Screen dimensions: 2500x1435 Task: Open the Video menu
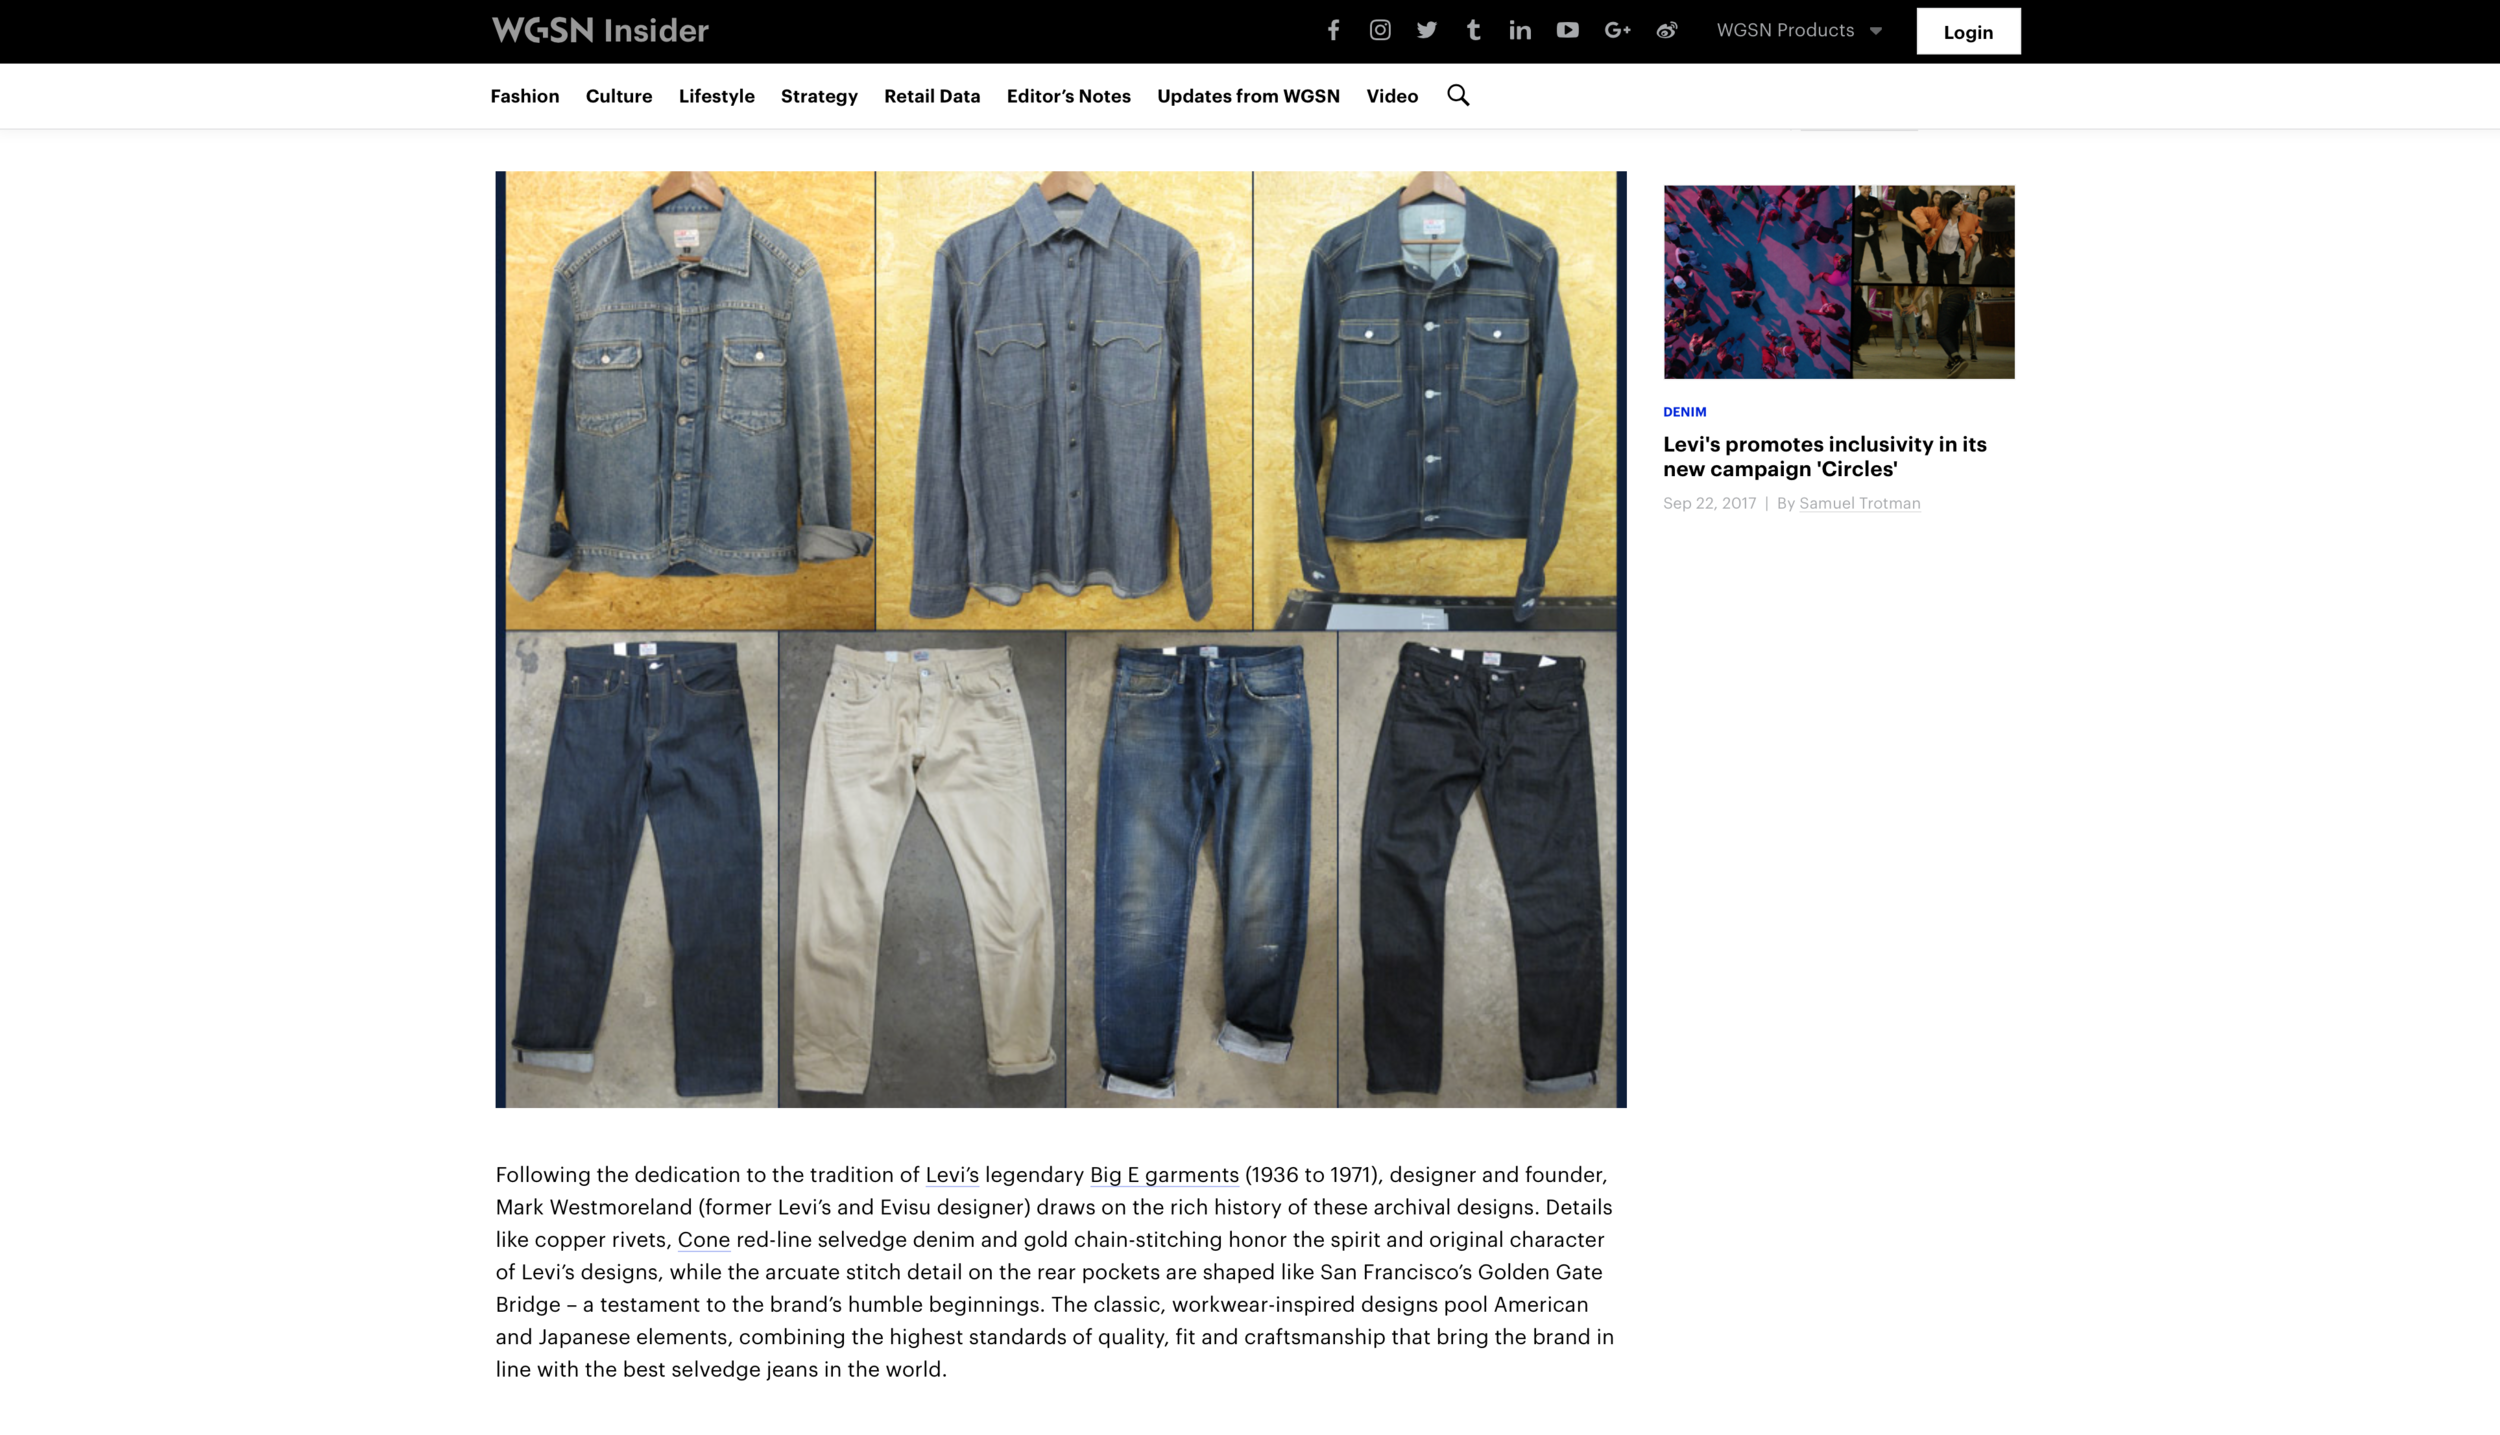[x=1392, y=96]
